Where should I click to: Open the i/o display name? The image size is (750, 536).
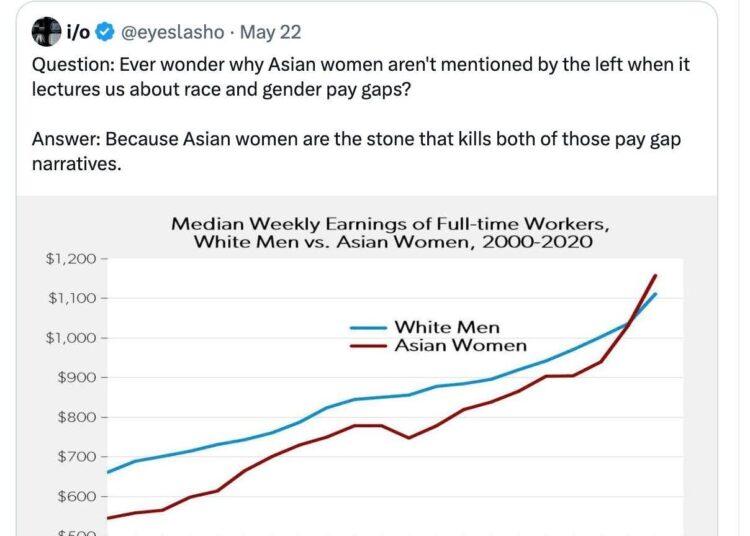click(78, 32)
